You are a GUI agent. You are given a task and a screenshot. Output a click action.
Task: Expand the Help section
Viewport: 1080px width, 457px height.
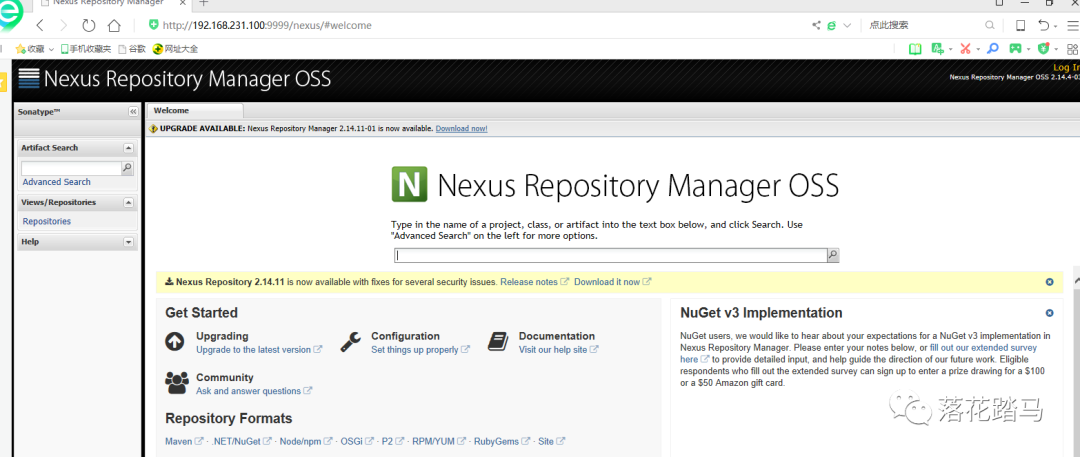tap(128, 242)
